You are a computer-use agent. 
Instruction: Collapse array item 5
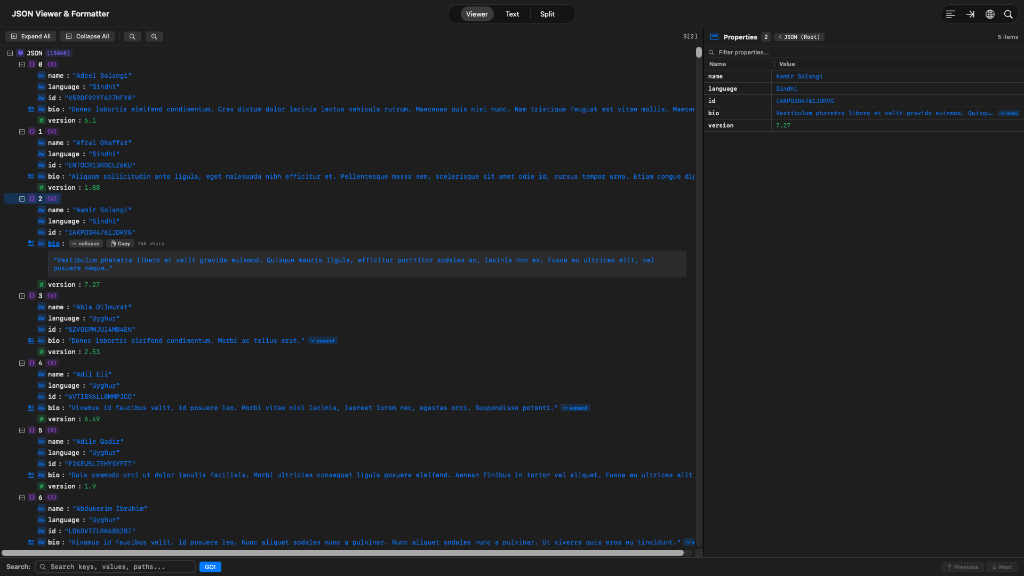tap(22, 430)
